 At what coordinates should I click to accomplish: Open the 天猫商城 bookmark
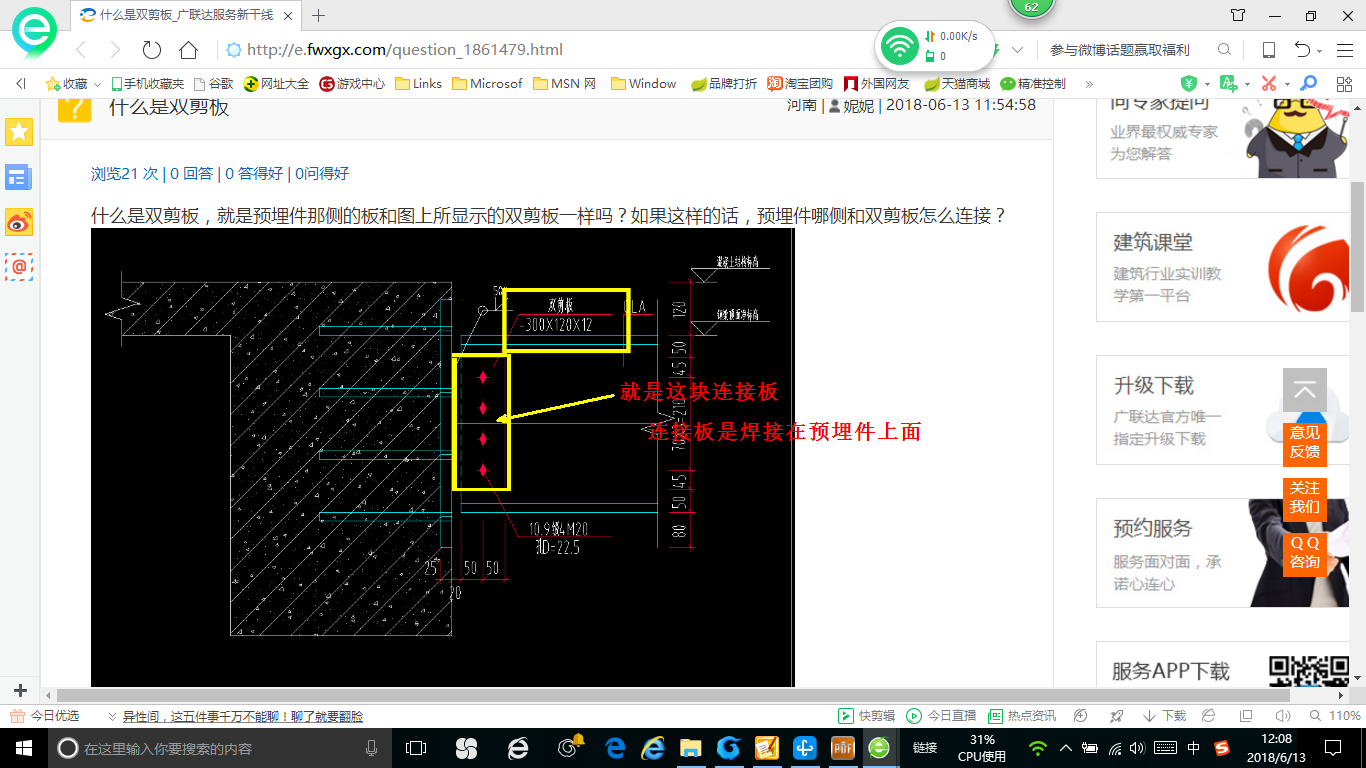click(x=957, y=84)
